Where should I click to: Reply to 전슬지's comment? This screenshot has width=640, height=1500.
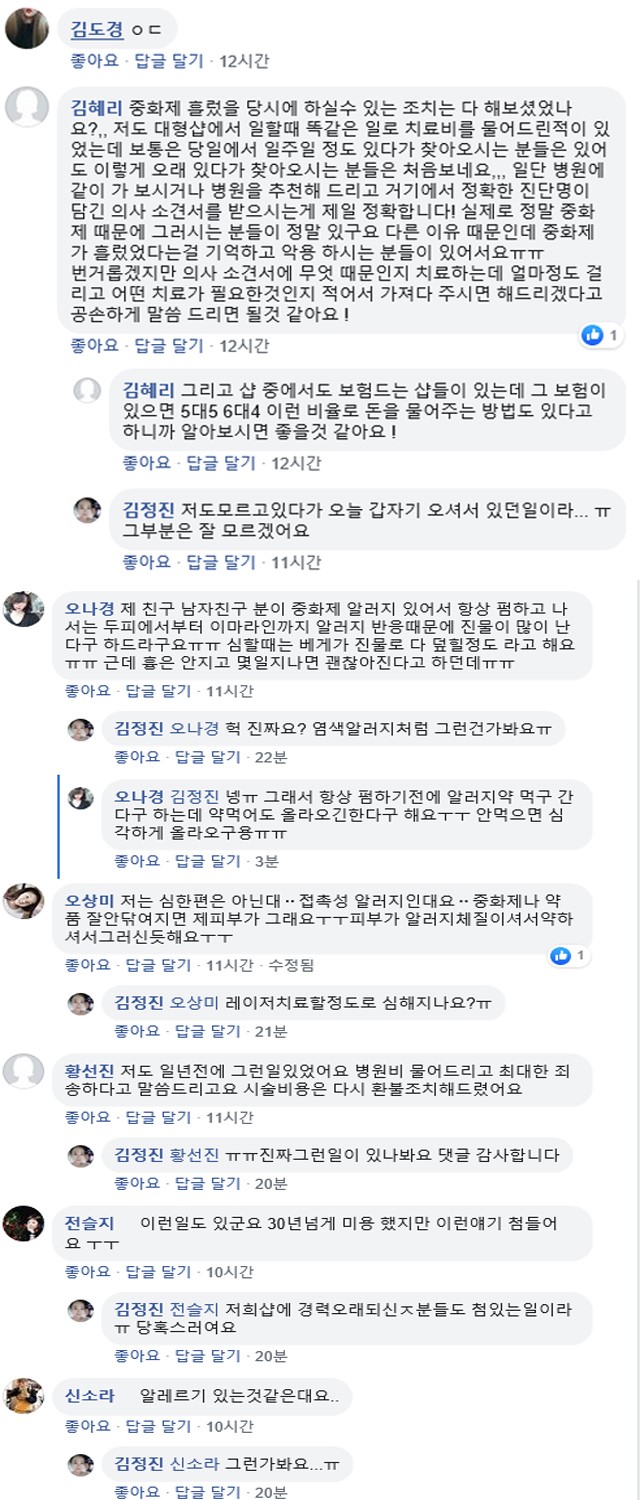pos(164,1272)
